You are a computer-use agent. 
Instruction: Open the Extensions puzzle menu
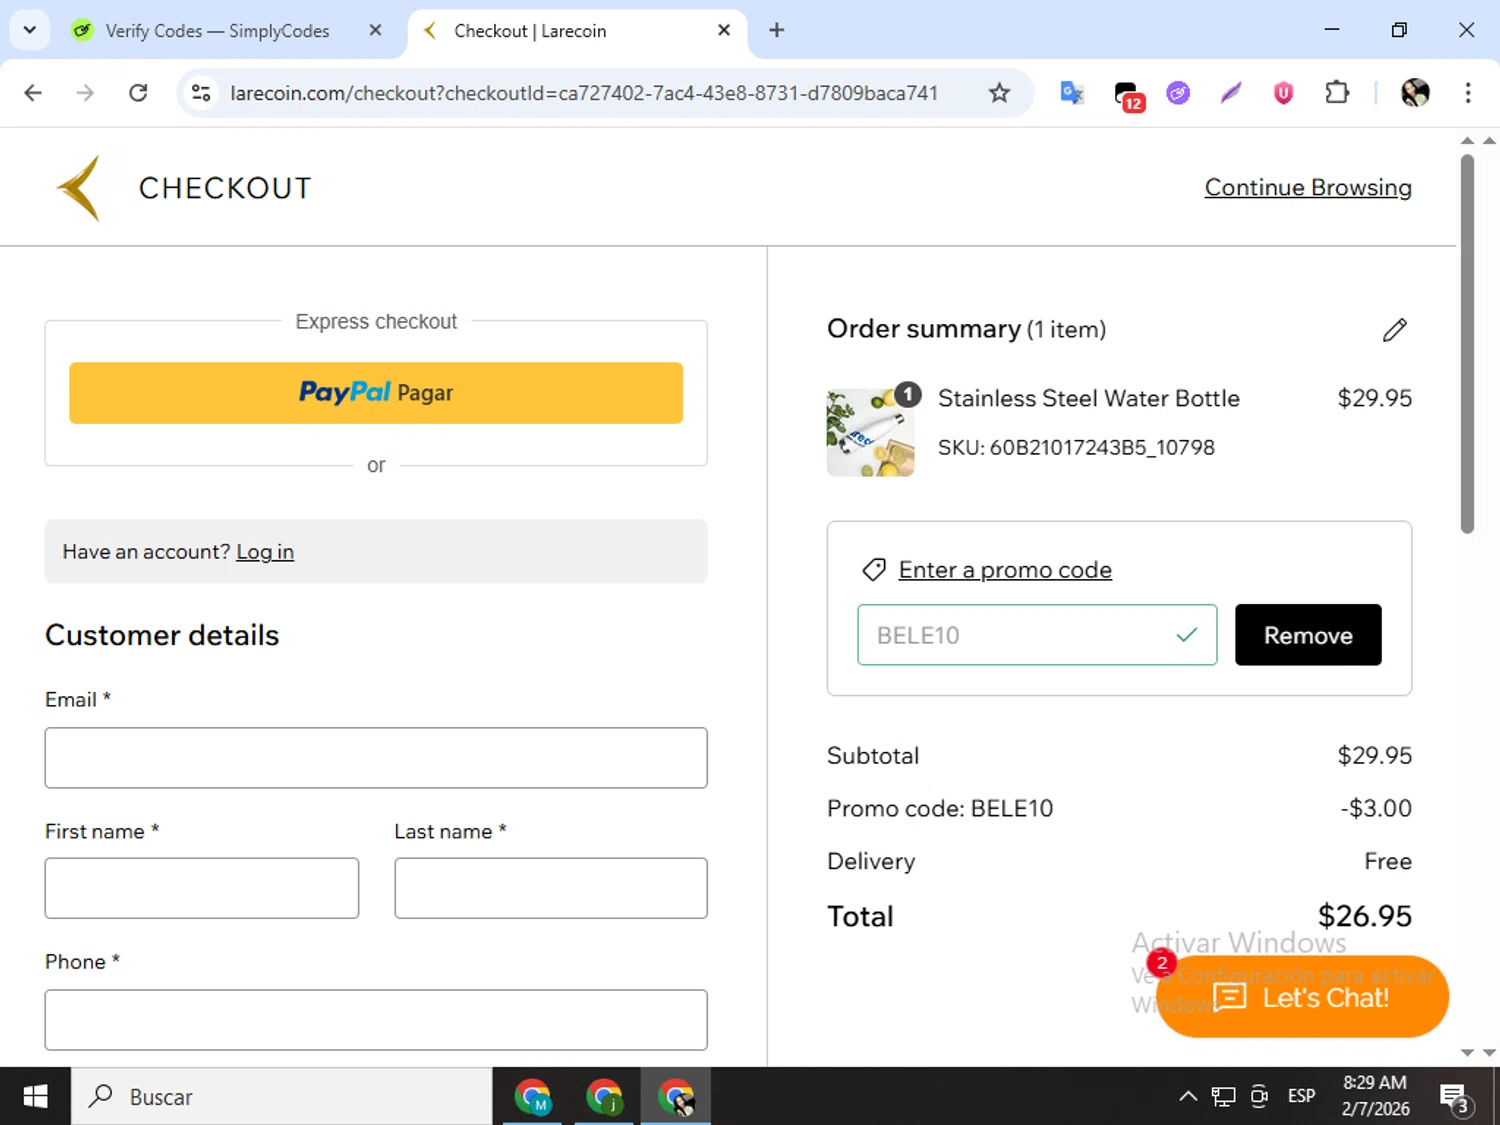pyautogui.click(x=1336, y=93)
